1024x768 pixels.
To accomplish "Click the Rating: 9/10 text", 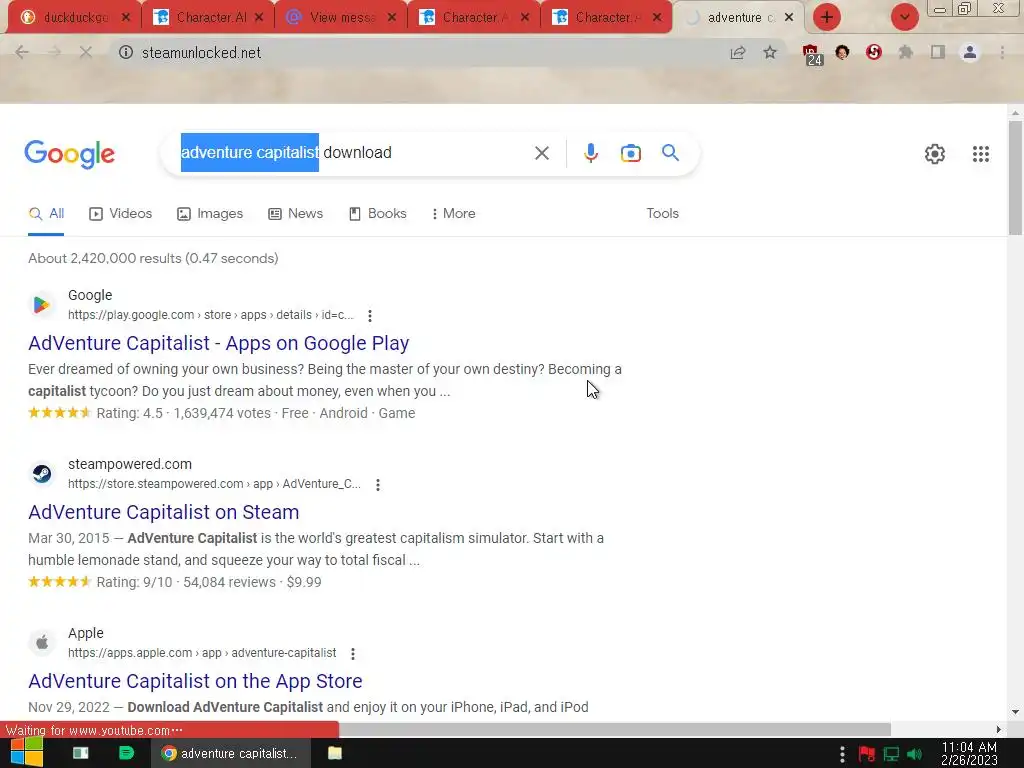I will [135, 582].
